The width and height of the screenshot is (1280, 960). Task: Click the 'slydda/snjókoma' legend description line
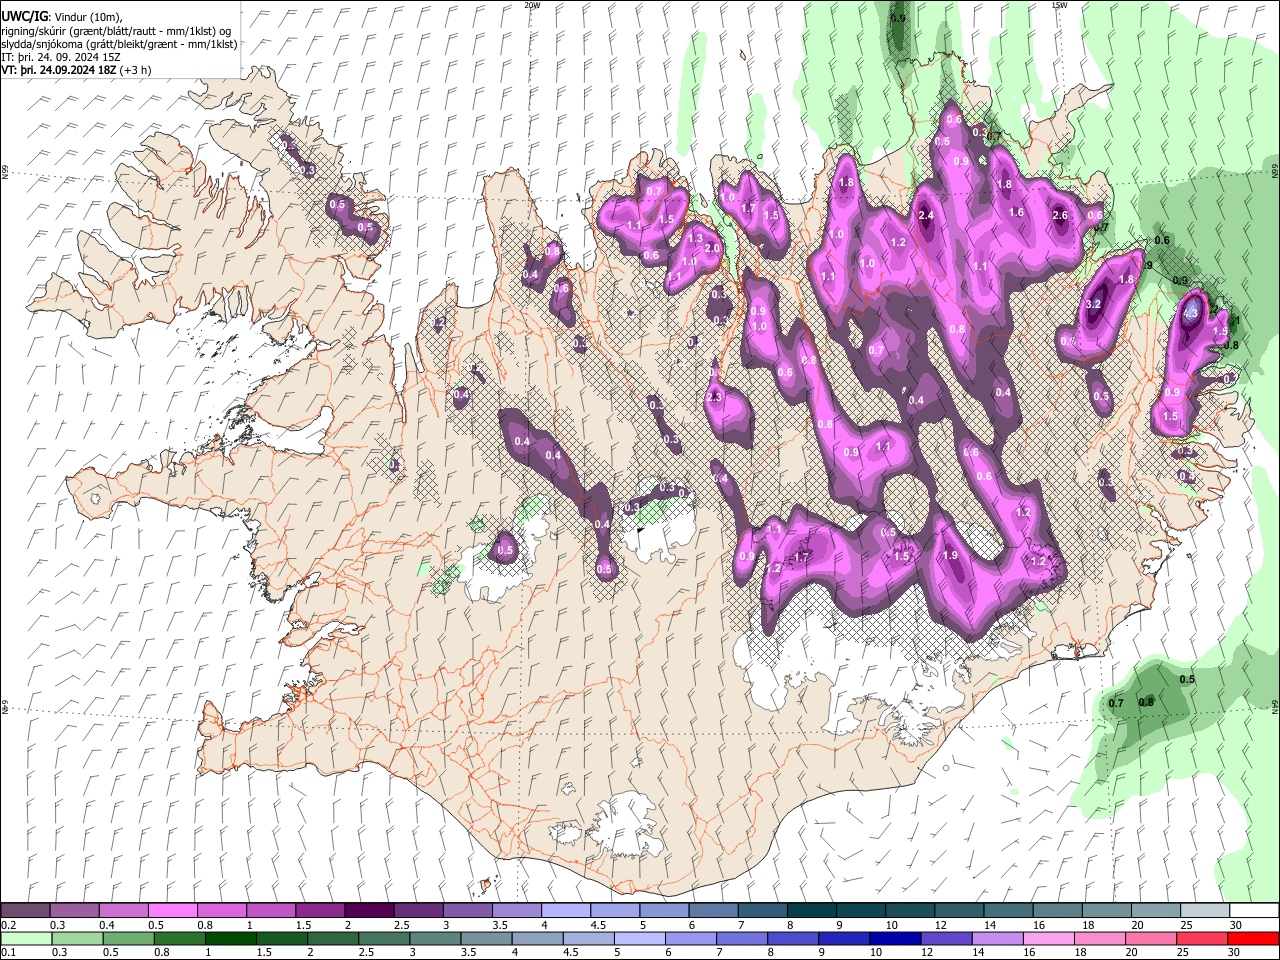click(119, 44)
